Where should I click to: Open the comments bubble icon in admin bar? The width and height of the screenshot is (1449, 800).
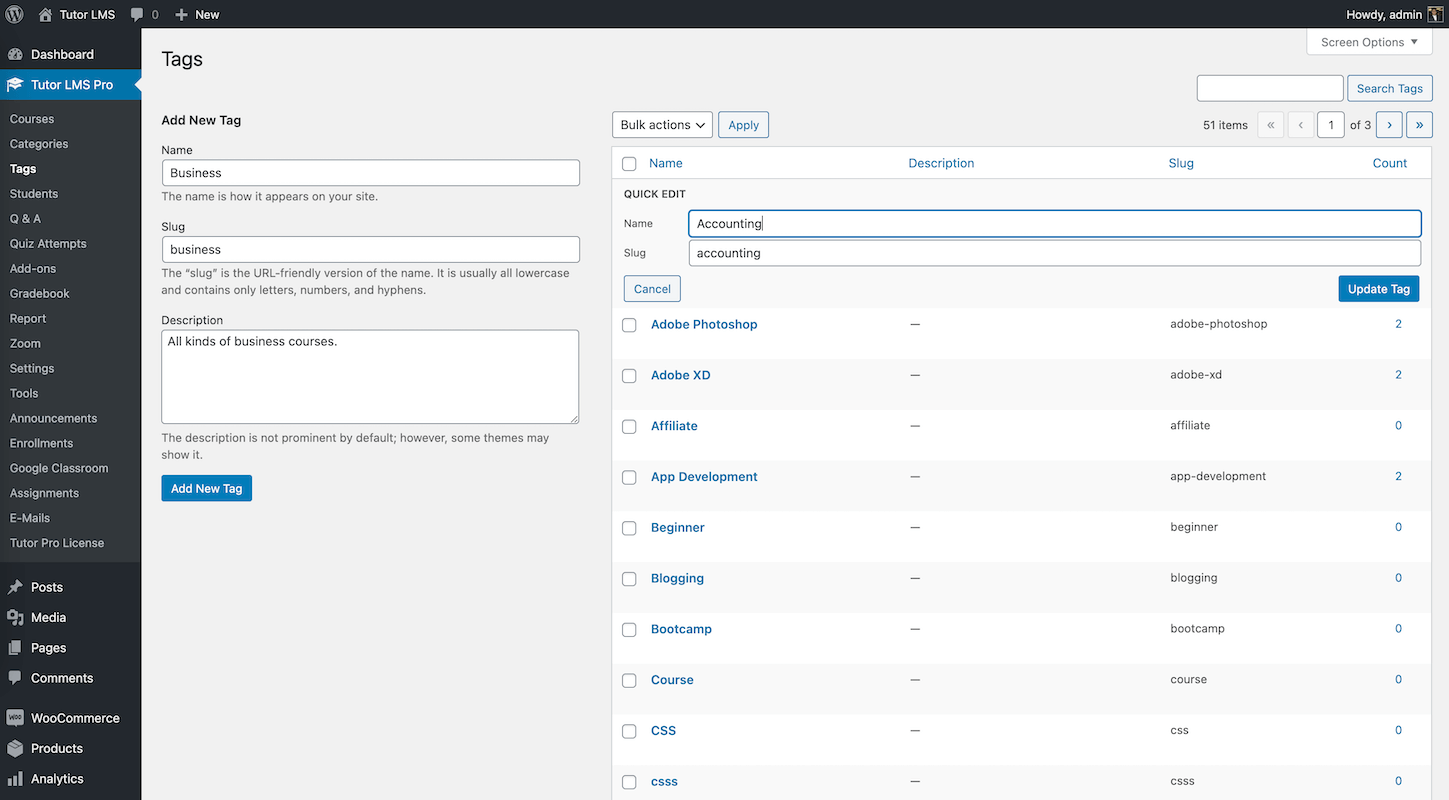tap(137, 14)
